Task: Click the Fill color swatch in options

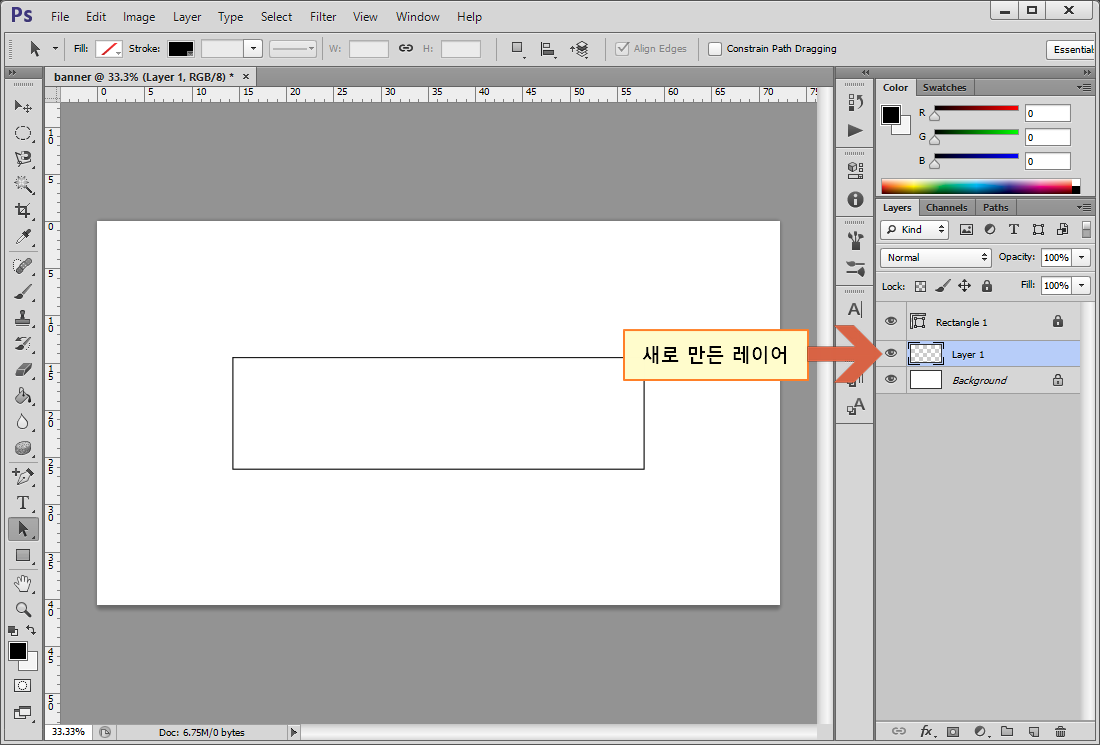Action: coord(109,48)
